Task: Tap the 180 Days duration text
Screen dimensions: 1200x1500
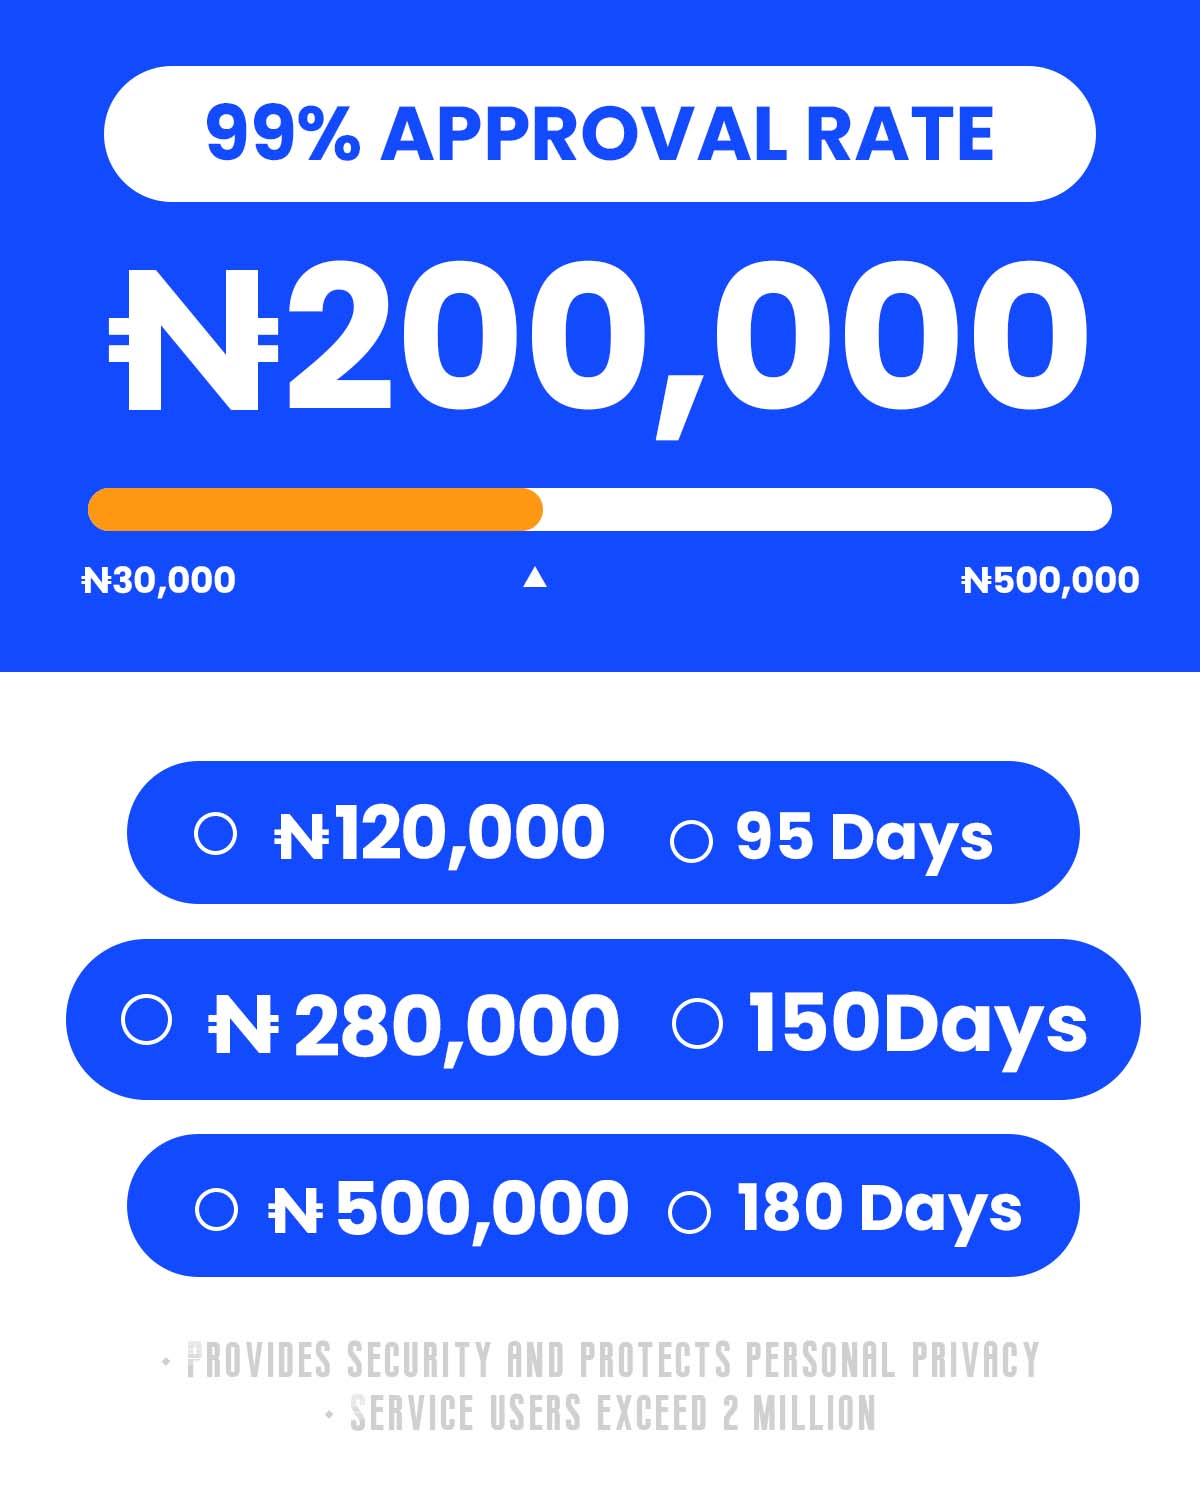Action: click(879, 1210)
